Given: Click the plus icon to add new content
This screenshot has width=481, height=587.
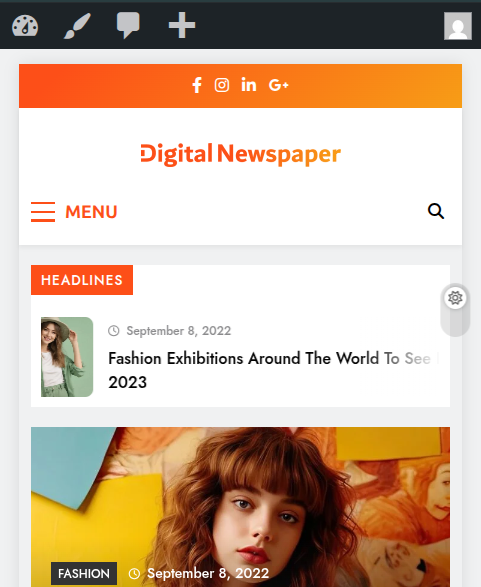Looking at the screenshot, I should click(x=182, y=25).
